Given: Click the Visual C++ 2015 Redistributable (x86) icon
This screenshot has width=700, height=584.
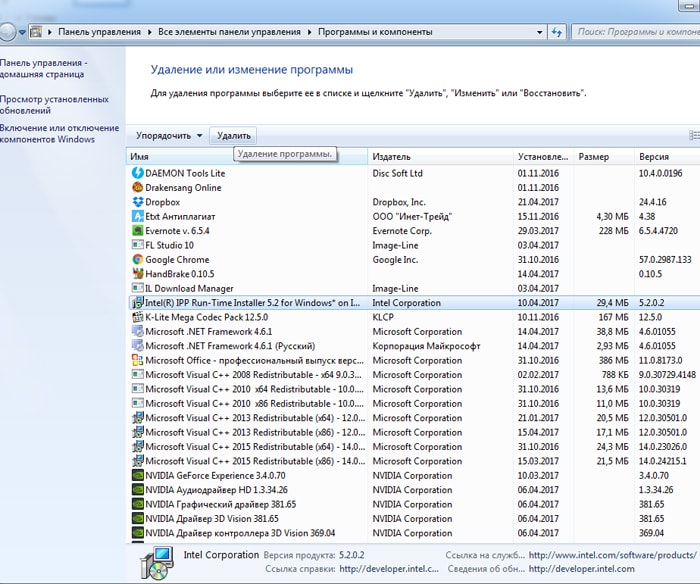Looking at the screenshot, I should pyautogui.click(x=138, y=461).
